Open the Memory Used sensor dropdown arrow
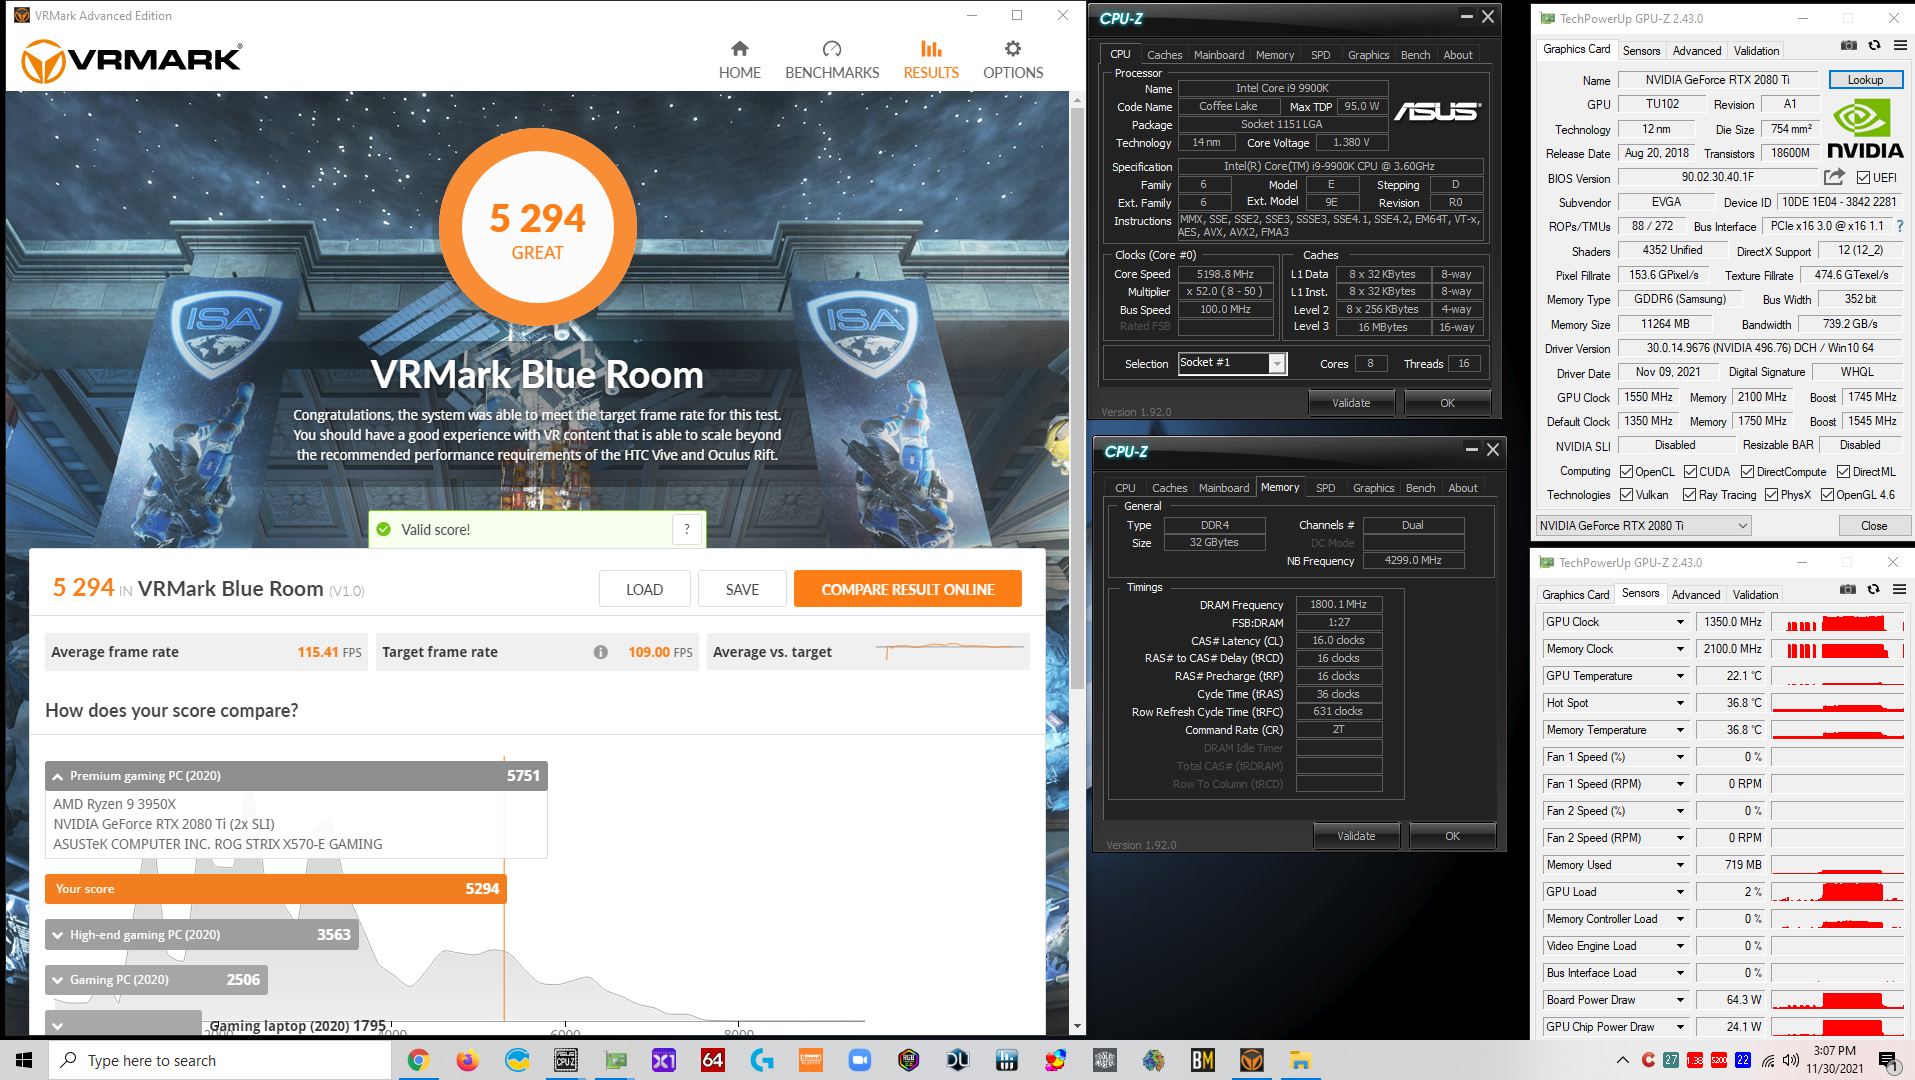1915x1080 pixels. pos(1680,865)
